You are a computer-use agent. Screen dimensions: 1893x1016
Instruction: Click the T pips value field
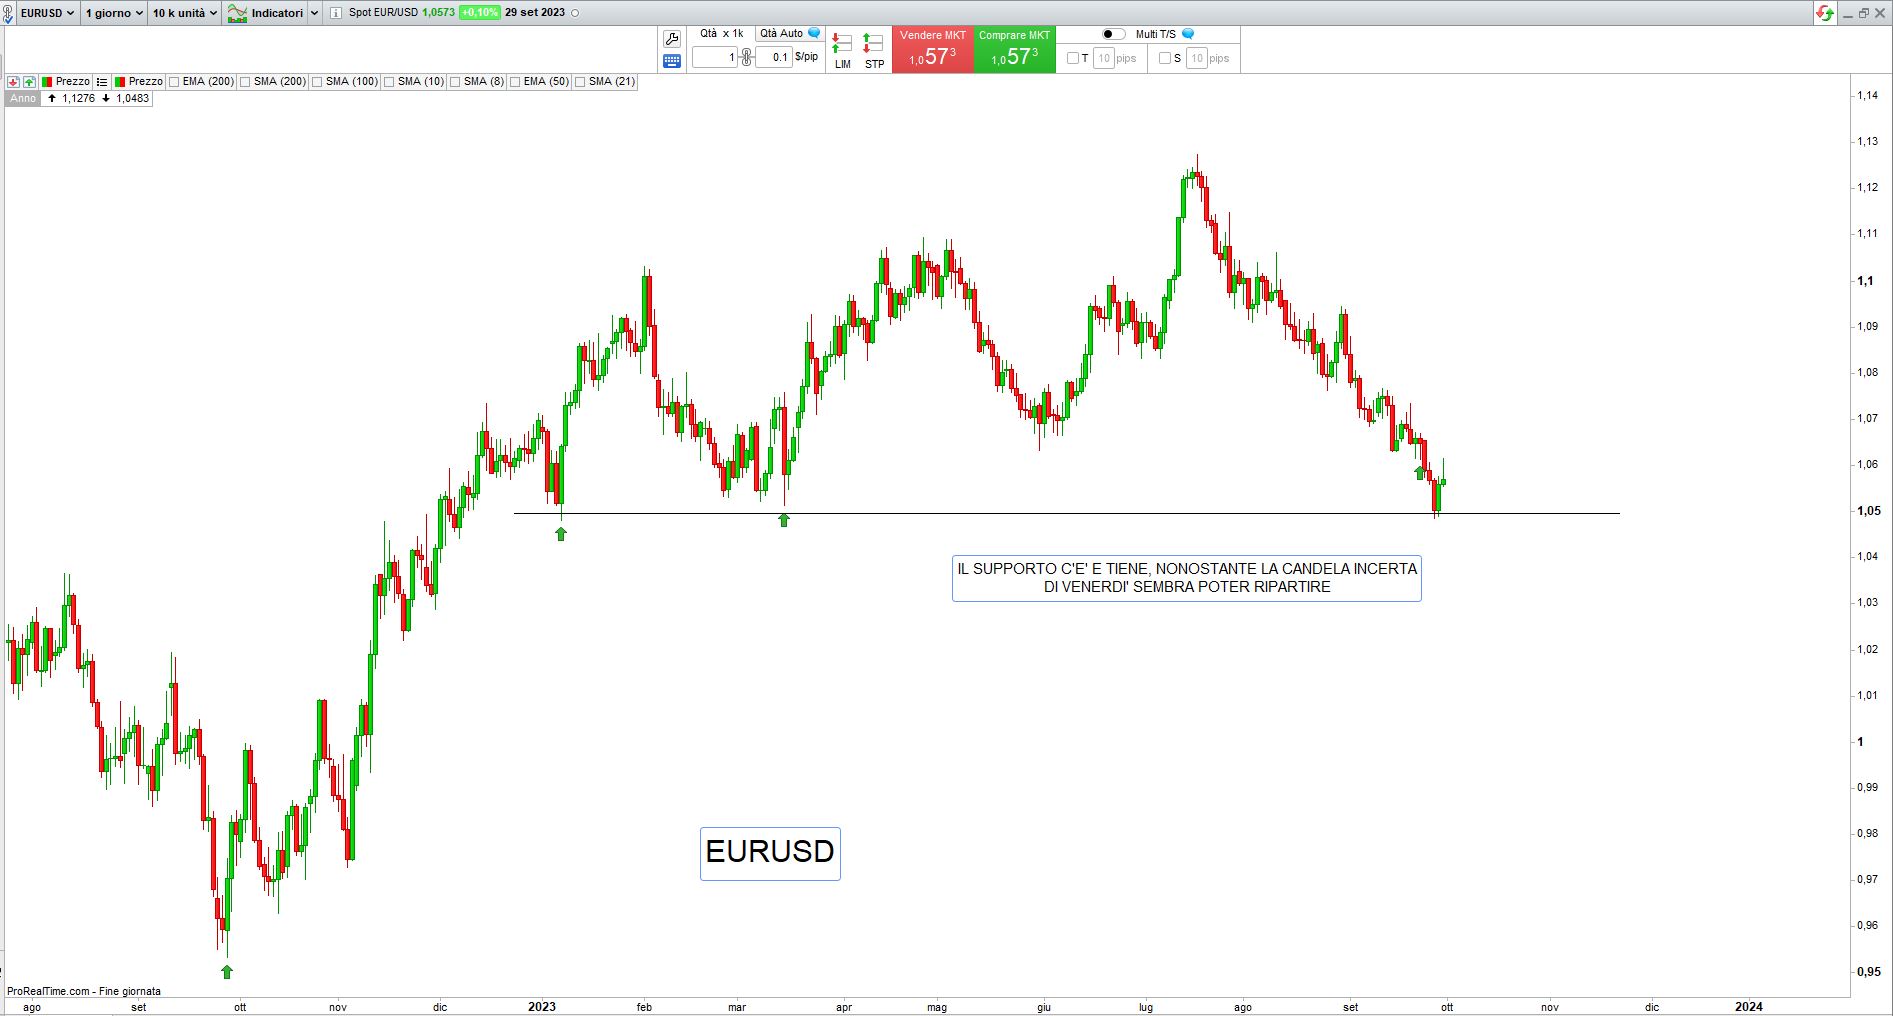[1104, 58]
